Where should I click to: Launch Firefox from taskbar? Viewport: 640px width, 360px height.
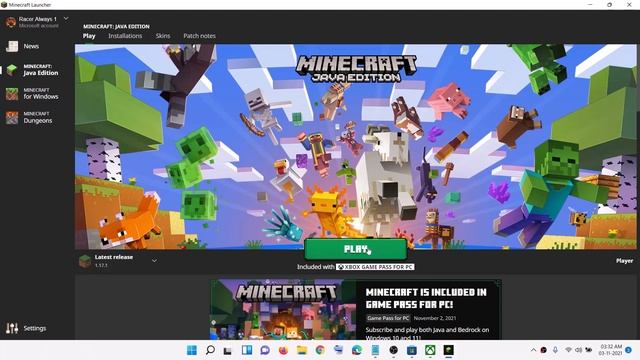(283, 350)
